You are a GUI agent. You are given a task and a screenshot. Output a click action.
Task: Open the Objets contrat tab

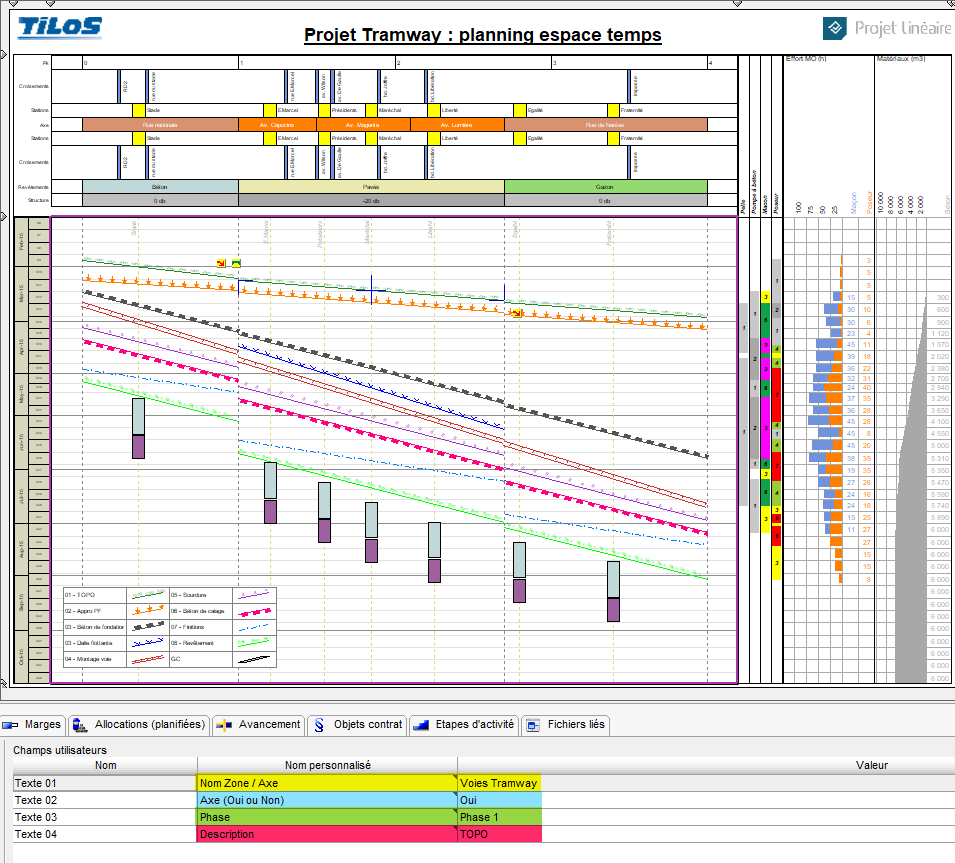tap(357, 725)
